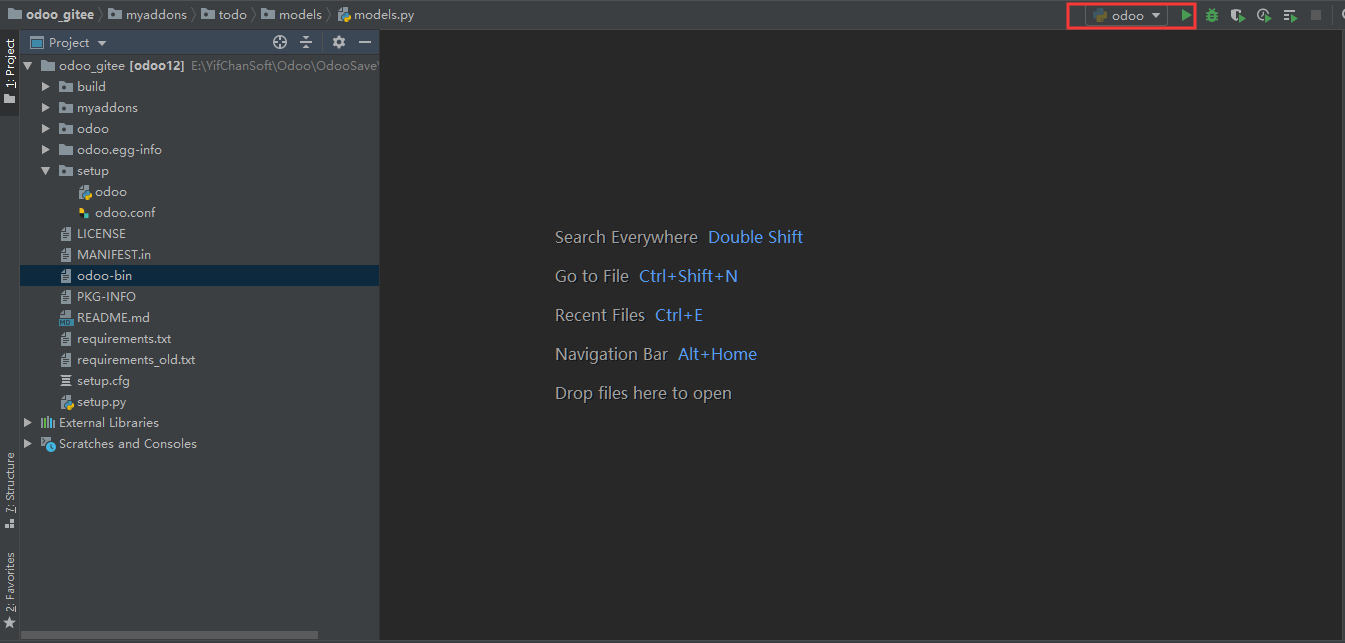Expand the myaddons folder arrow
This screenshot has height=643, width=1345.
[x=46, y=108]
